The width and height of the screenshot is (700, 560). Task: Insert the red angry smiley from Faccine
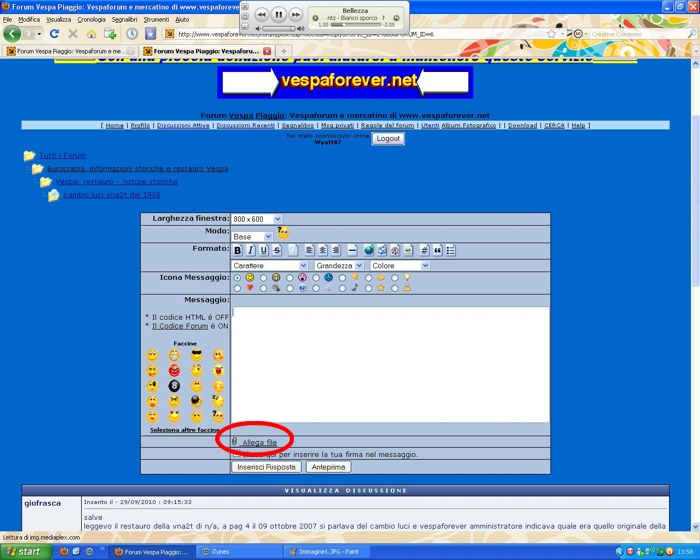tap(174, 370)
